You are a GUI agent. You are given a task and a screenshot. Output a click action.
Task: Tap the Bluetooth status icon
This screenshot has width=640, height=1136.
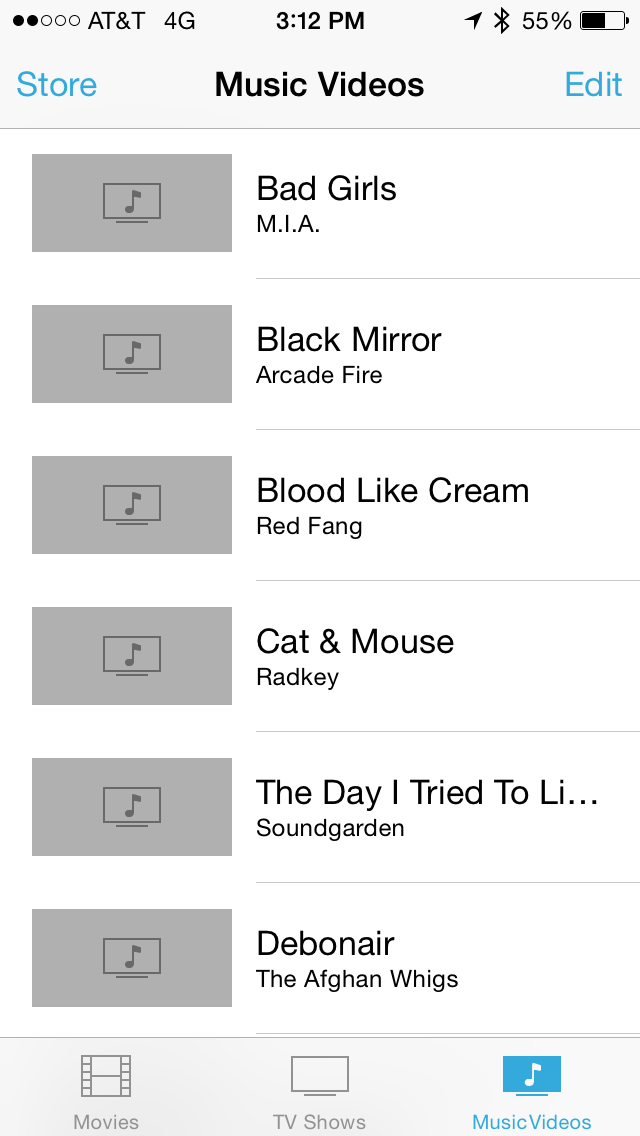click(x=502, y=21)
